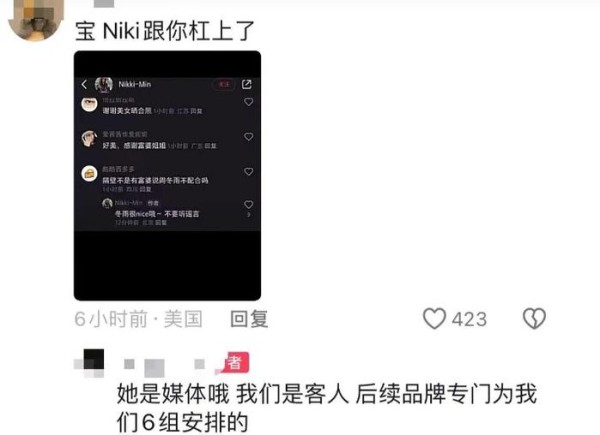This screenshot has width=600, height=435.
Task: Tap the share icon in the embedded screenshot
Action: pyautogui.click(x=247, y=84)
